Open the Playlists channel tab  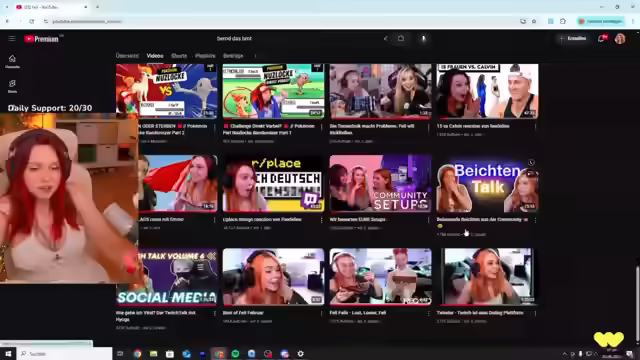[x=205, y=56]
